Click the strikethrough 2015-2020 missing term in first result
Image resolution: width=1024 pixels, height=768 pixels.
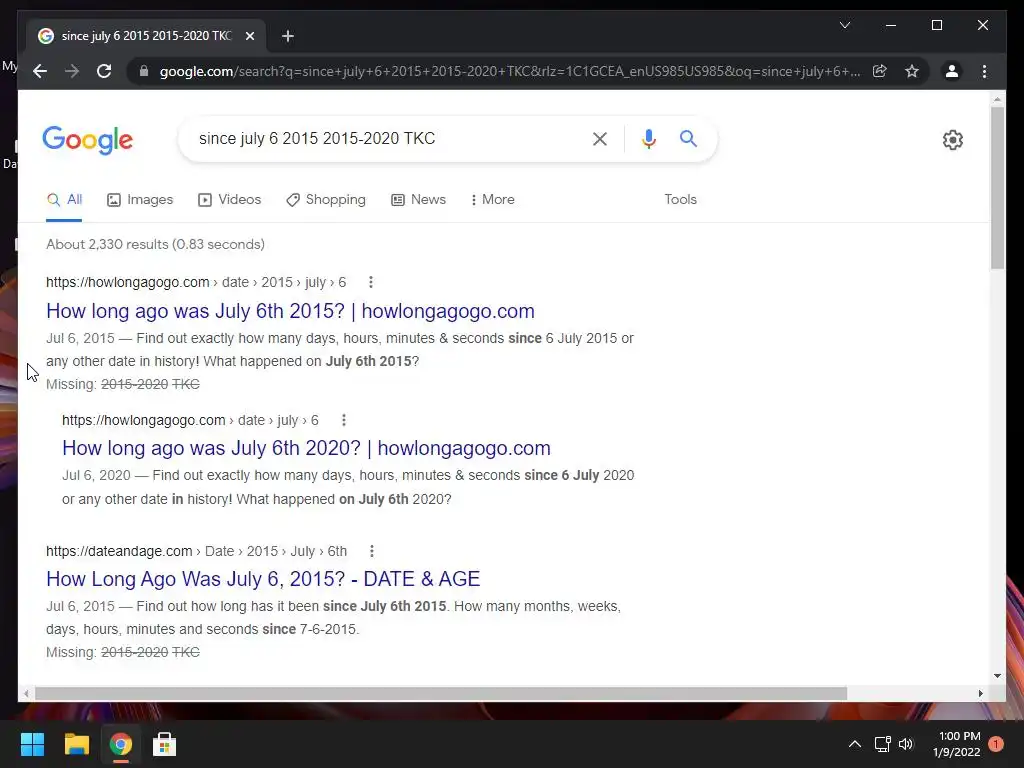[135, 384]
